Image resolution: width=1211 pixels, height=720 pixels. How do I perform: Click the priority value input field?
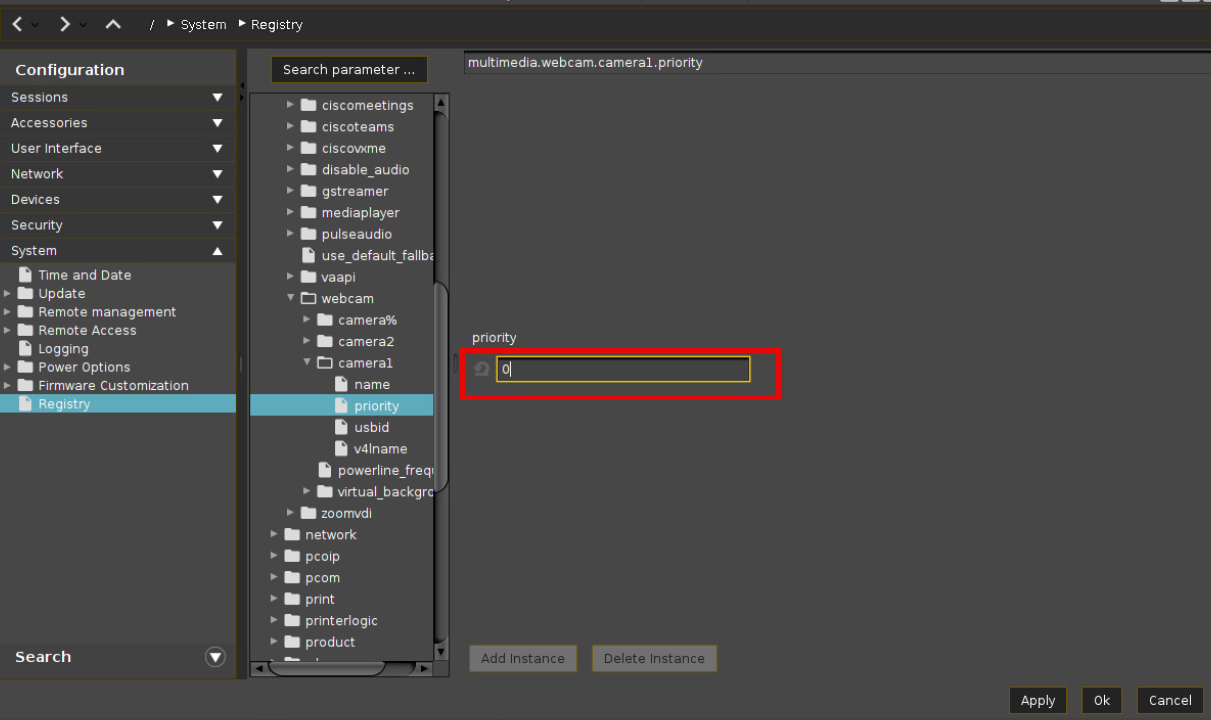pyautogui.click(x=622, y=369)
